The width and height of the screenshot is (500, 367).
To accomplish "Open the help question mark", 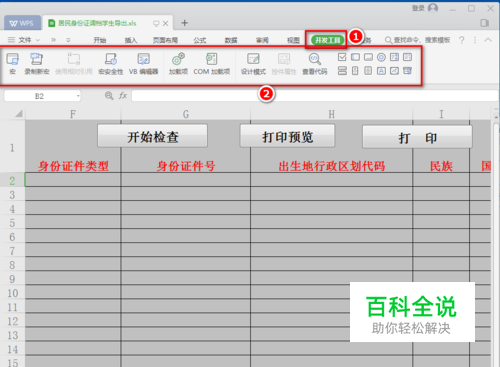I will [462, 40].
